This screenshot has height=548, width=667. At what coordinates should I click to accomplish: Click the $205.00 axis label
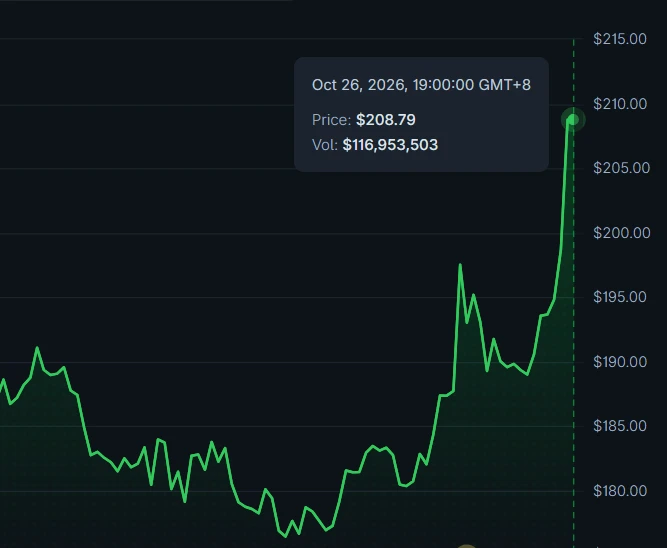tap(621, 168)
